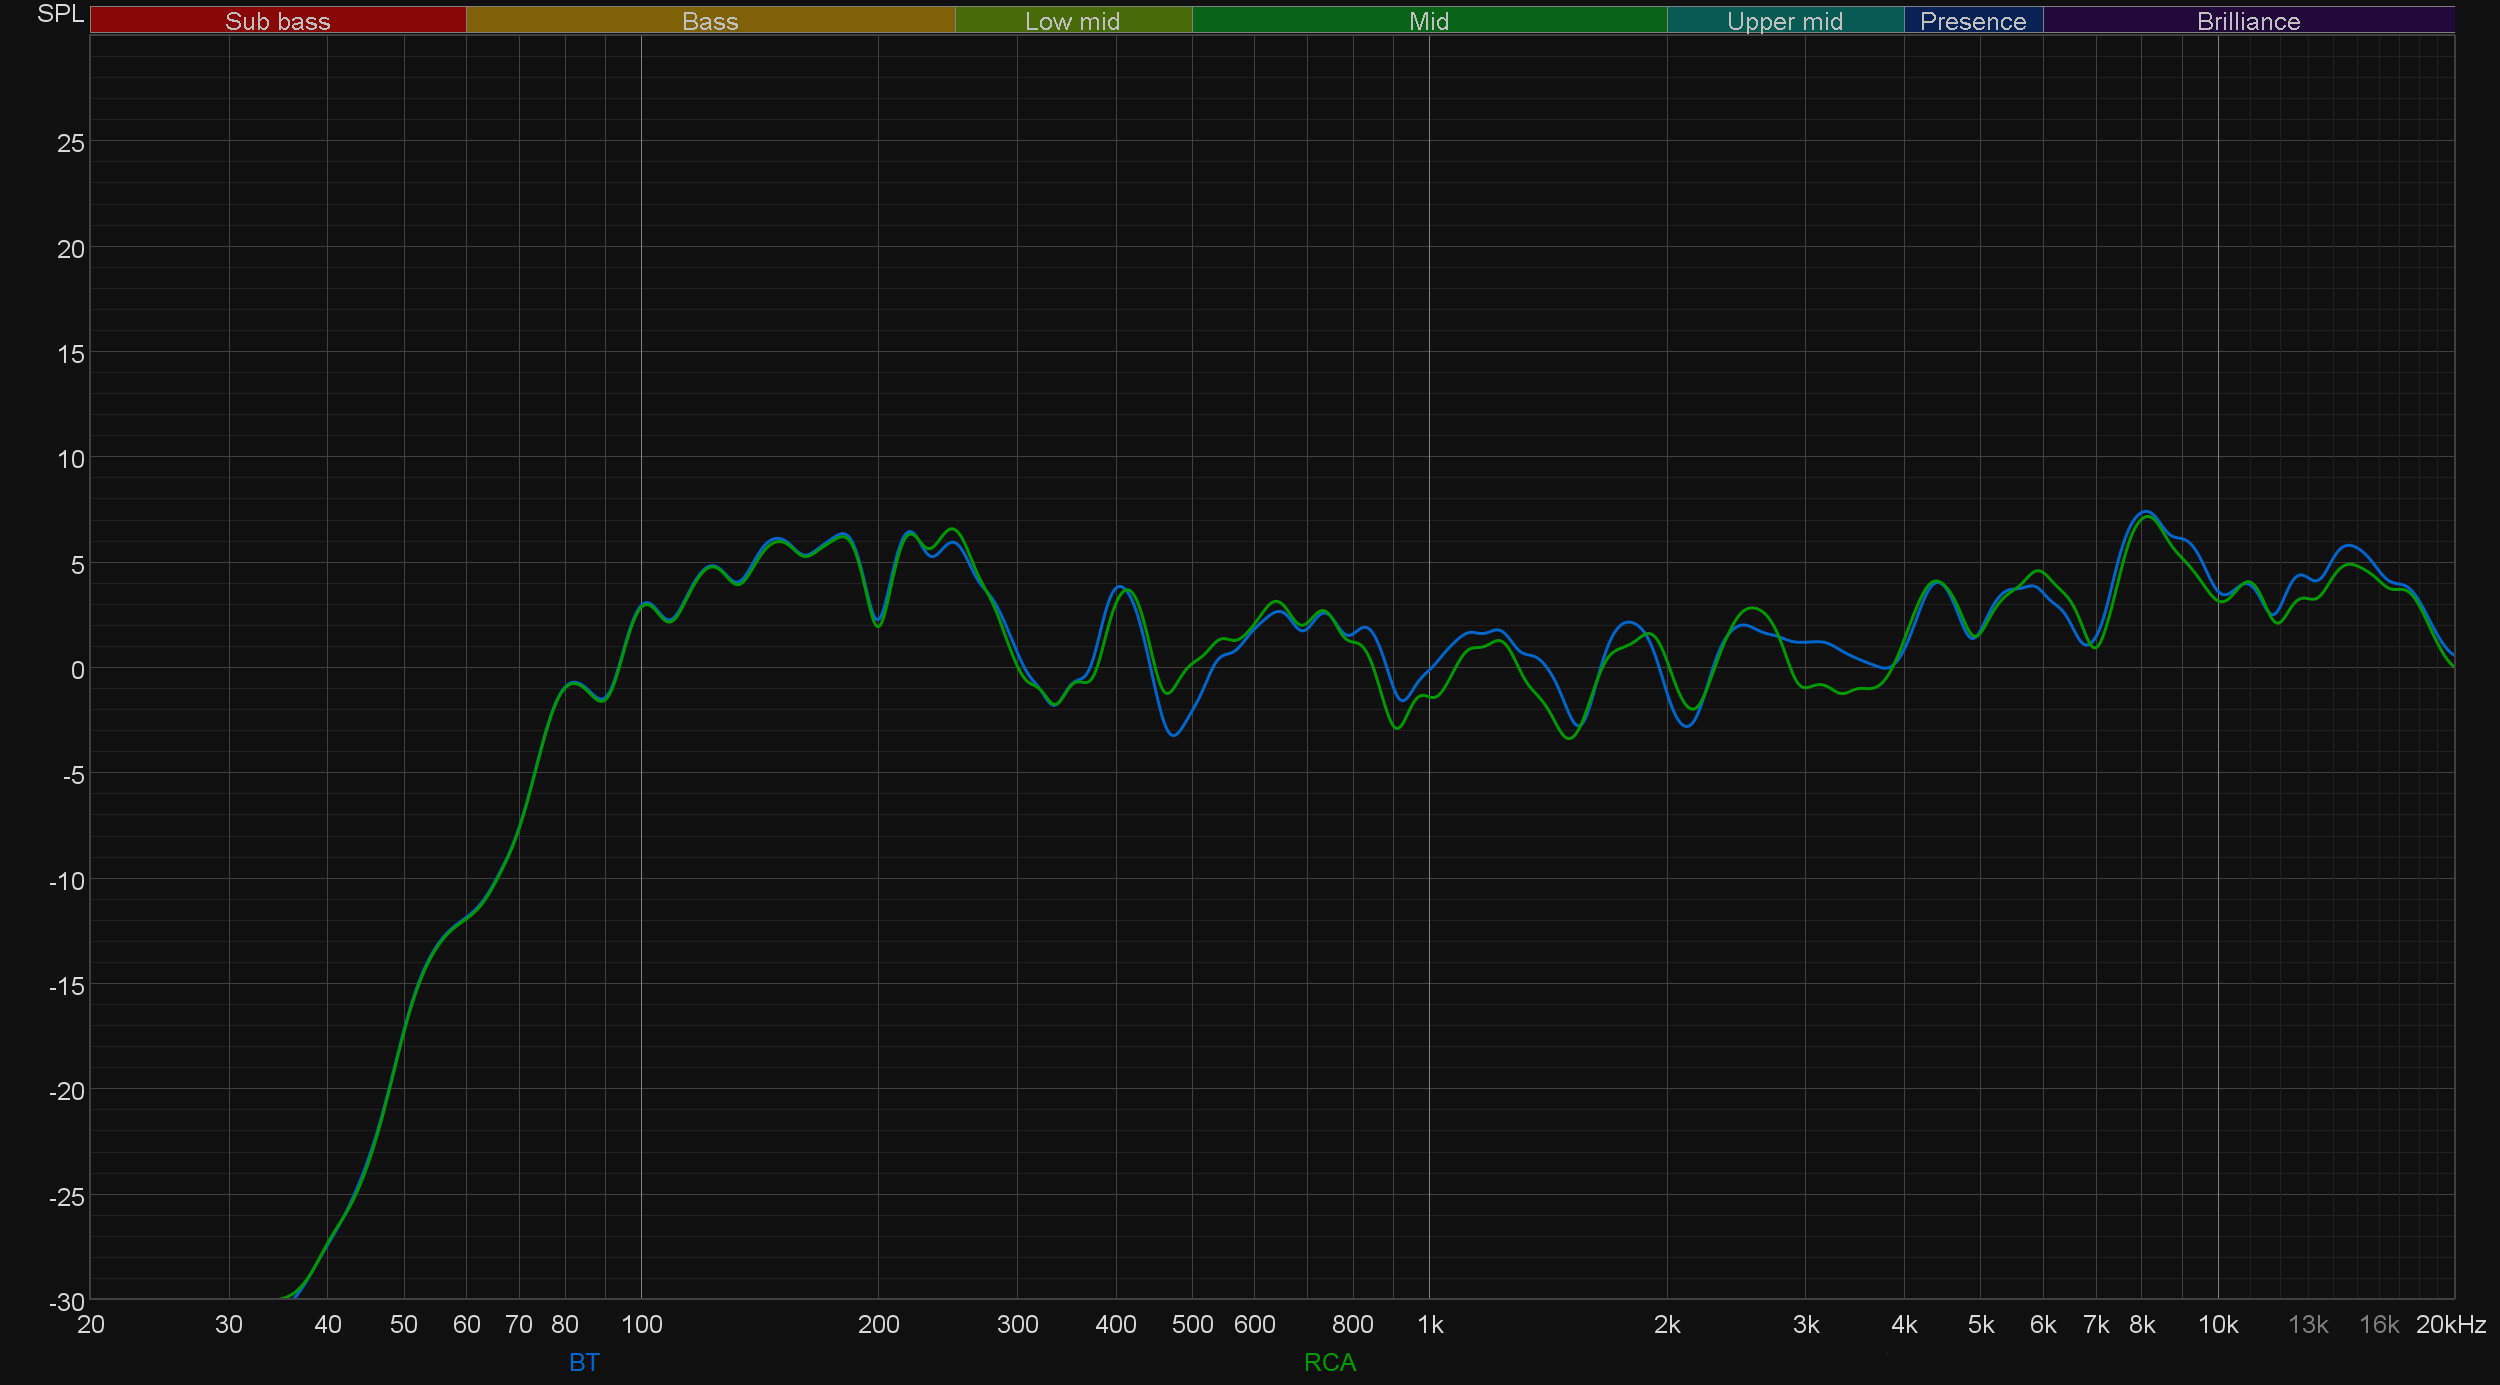2500x1385 pixels.
Task: Click the SPL axis title
Action: (x=60, y=14)
